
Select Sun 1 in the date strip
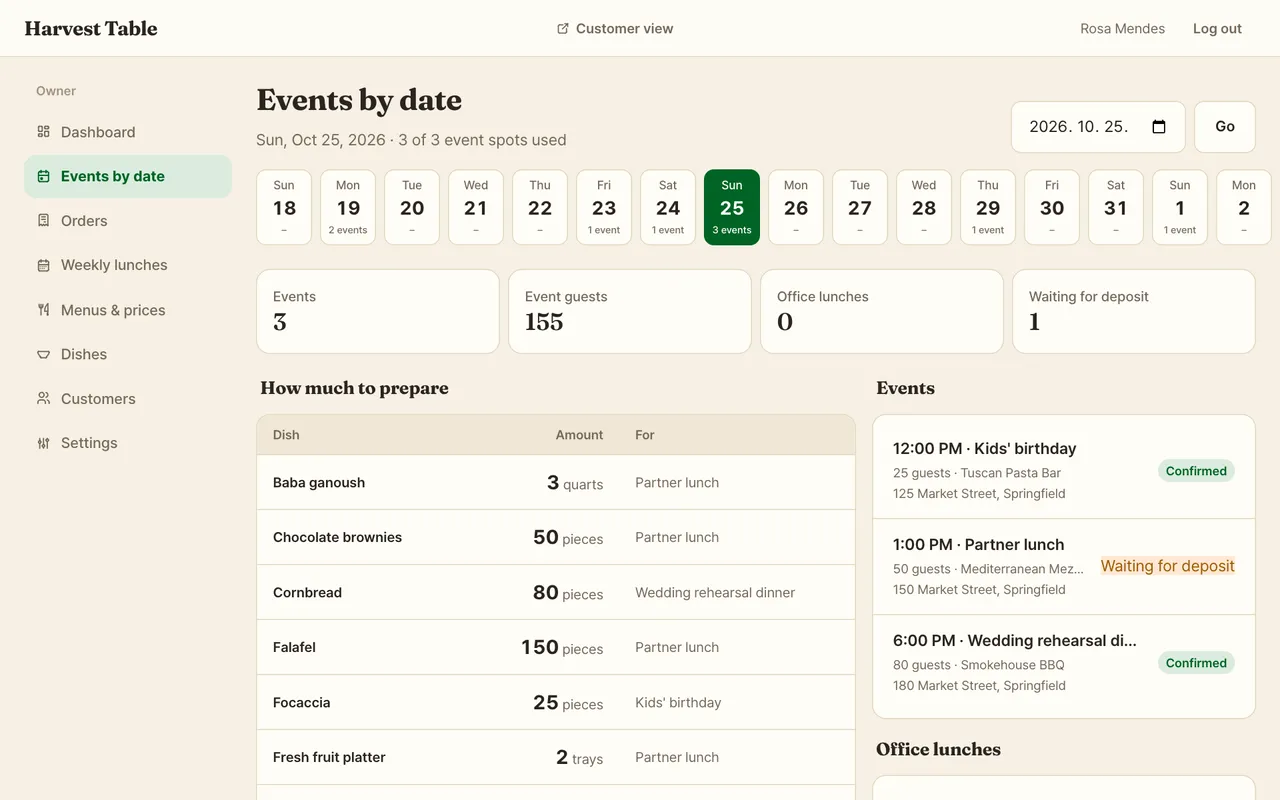click(x=1180, y=207)
